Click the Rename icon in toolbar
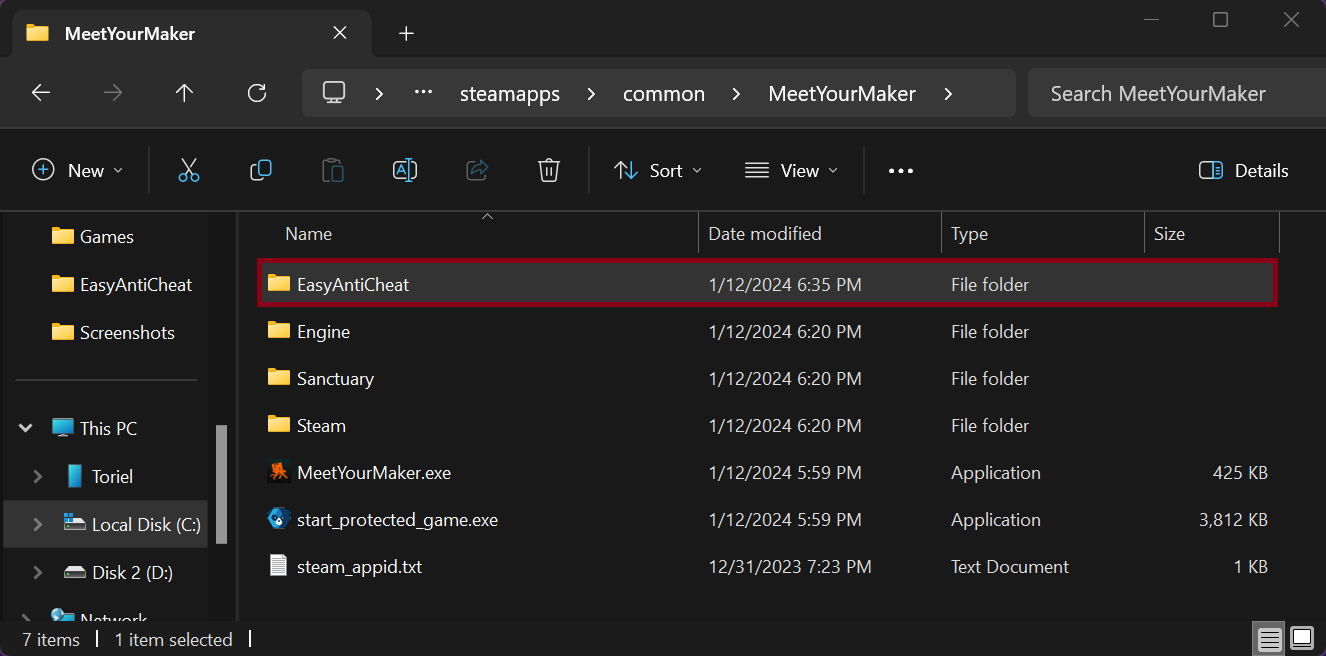The image size is (1326, 656). (405, 171)
